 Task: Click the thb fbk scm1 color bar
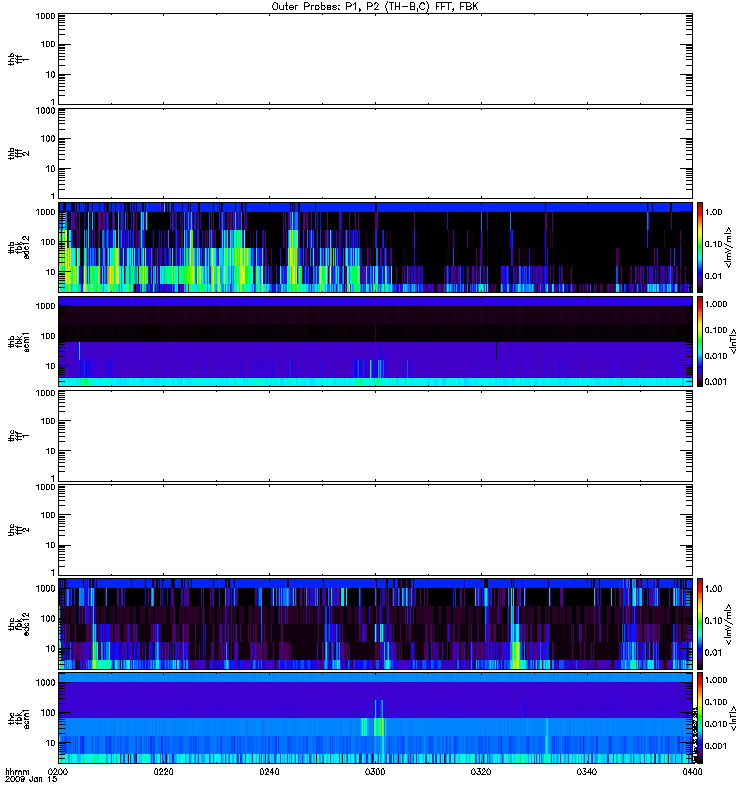(700, 341)
